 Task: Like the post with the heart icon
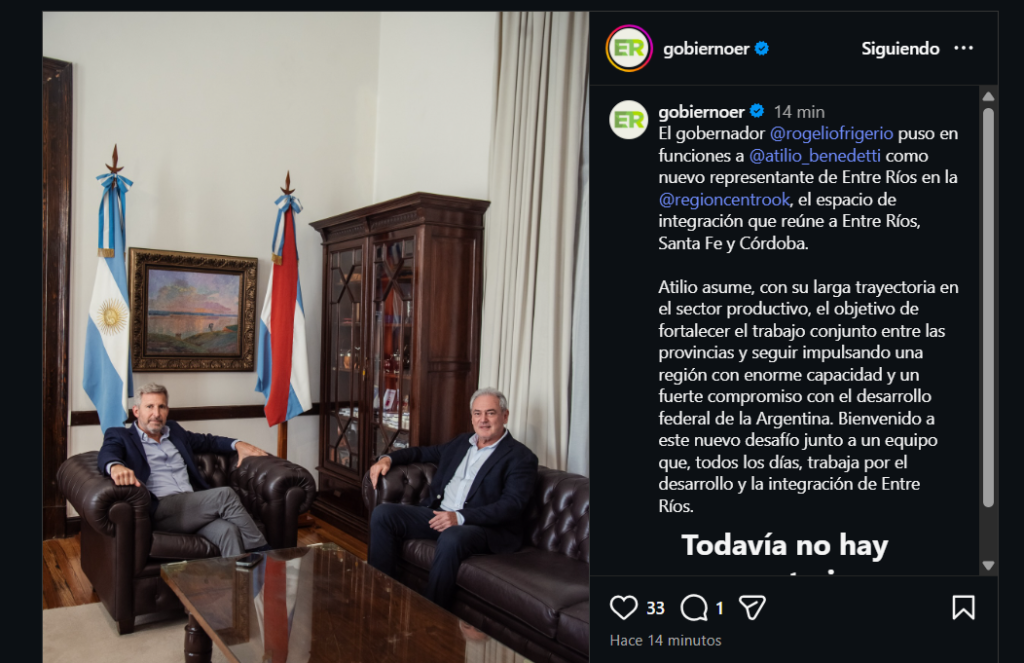(x=623, y=608)
